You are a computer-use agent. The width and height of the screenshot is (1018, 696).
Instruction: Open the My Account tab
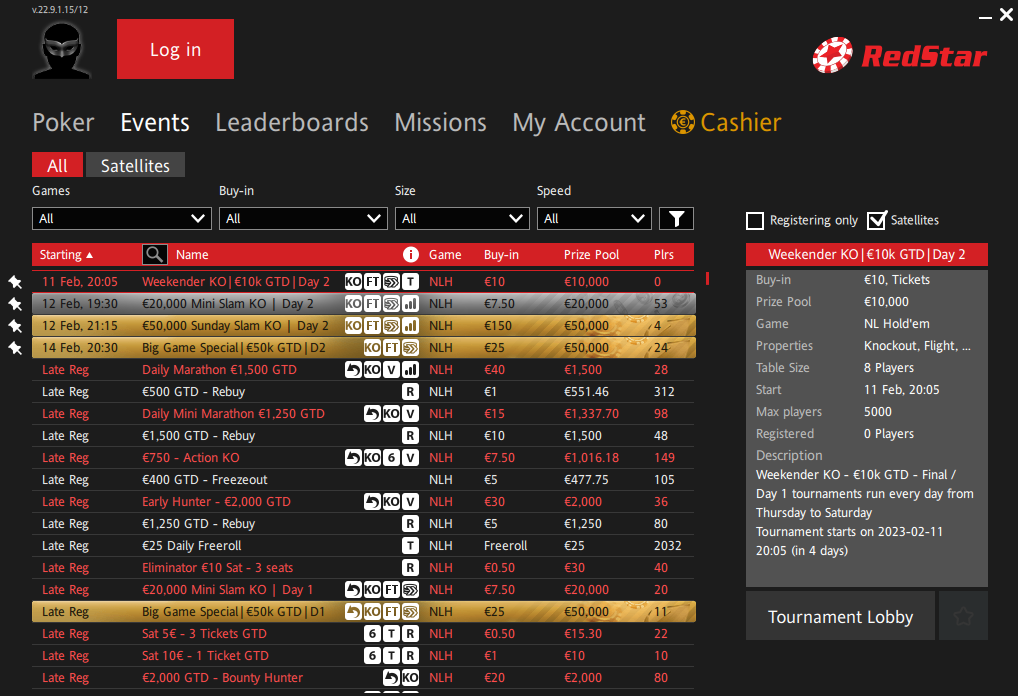coord(579,123)
